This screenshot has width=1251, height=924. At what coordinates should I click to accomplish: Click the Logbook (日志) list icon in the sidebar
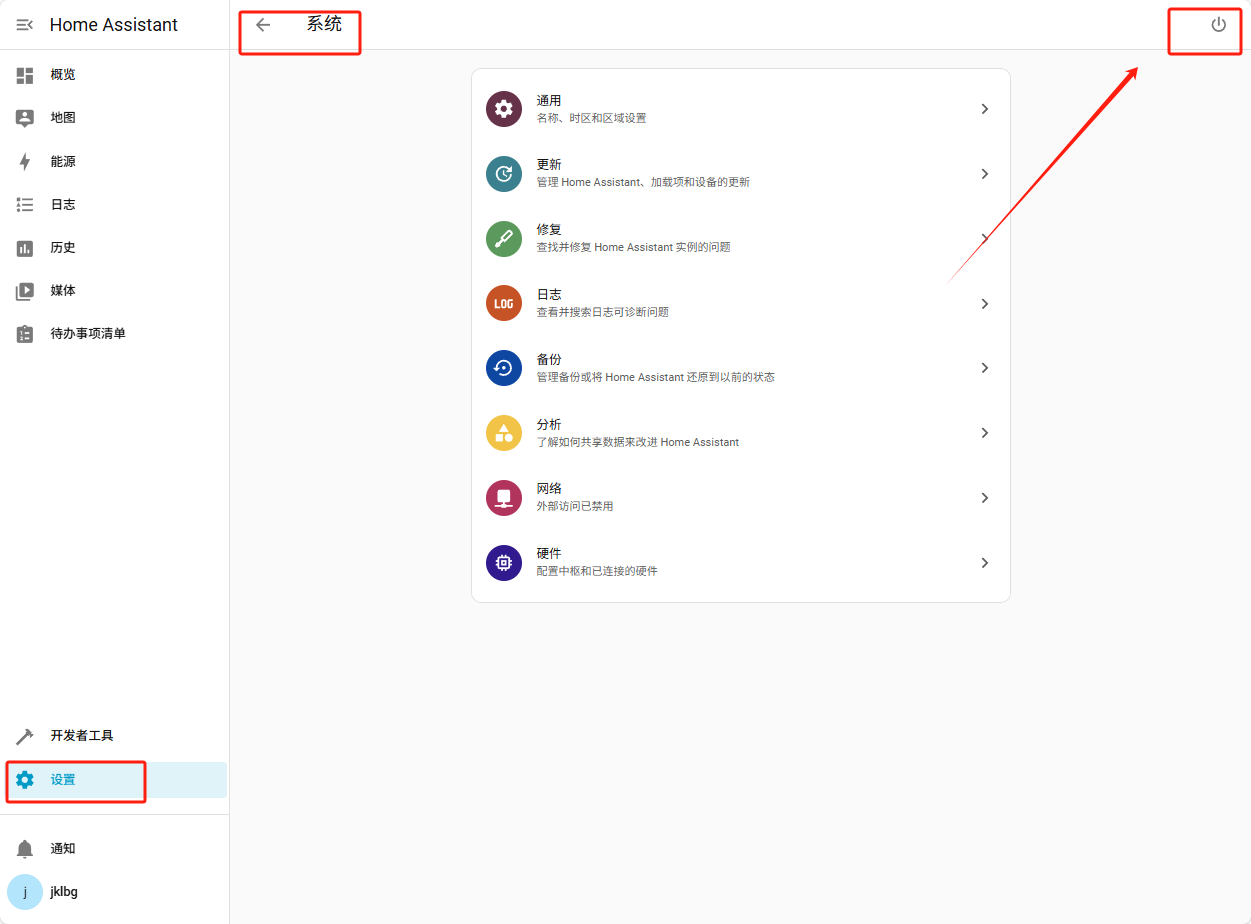click(x=25, y=205)
